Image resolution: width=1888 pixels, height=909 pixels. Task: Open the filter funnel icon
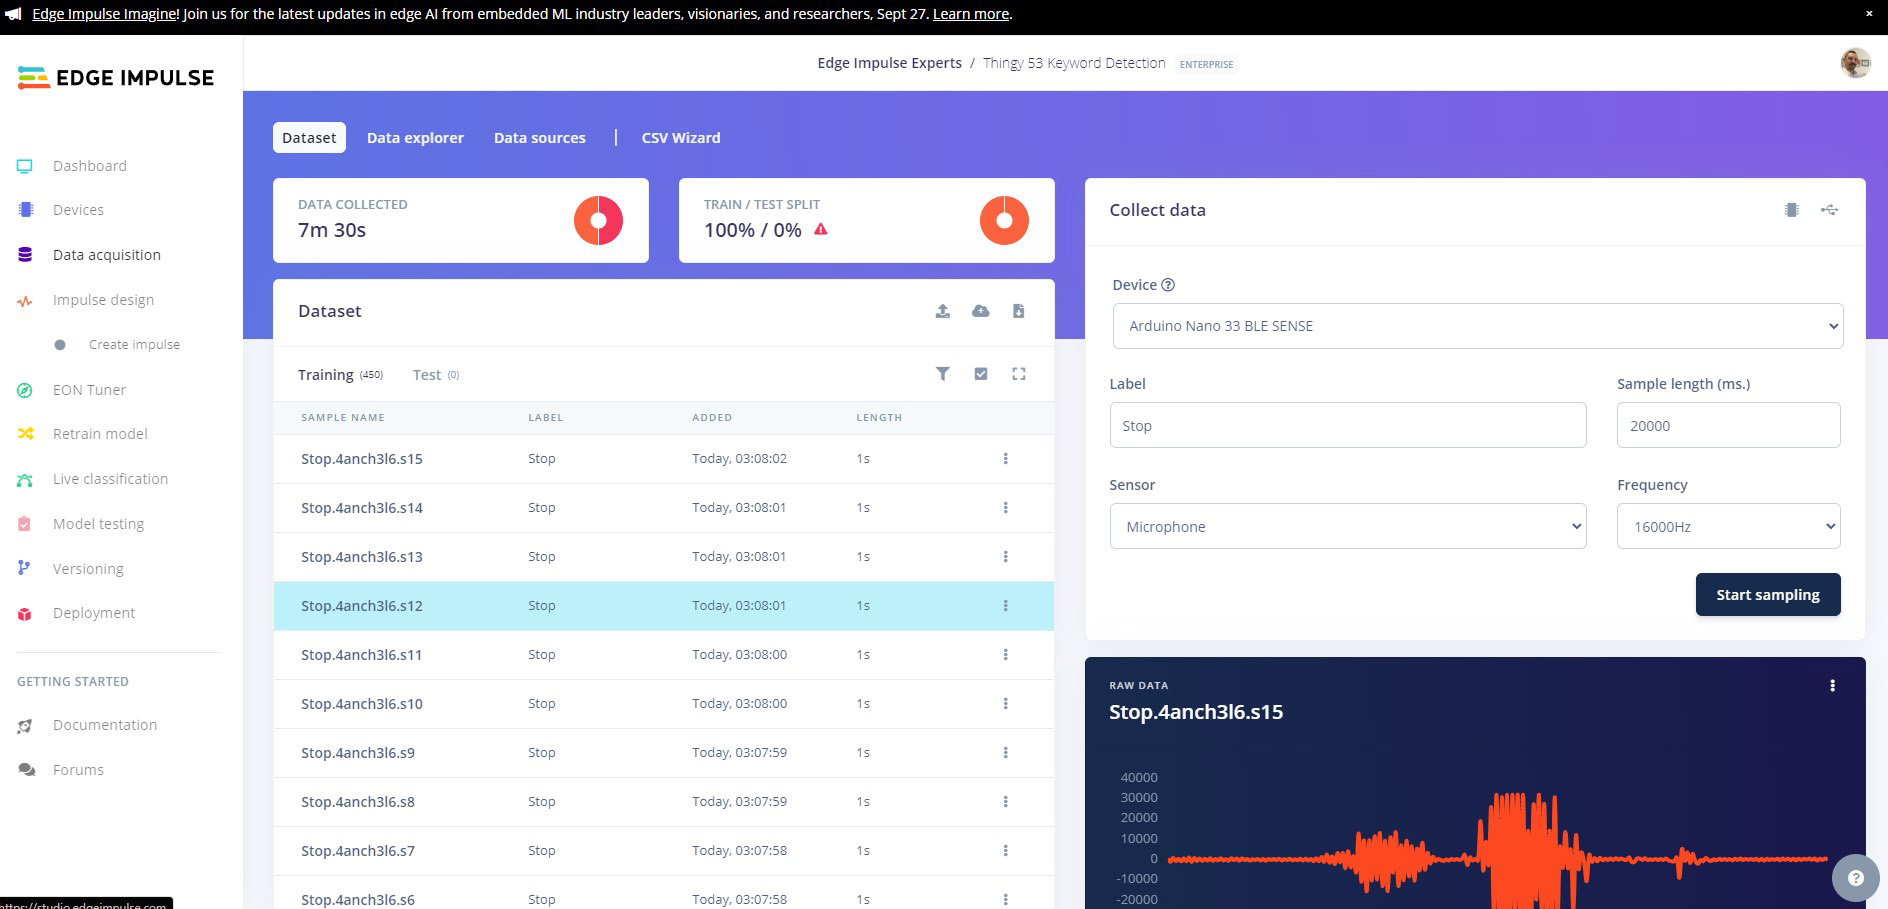[942, 374]
